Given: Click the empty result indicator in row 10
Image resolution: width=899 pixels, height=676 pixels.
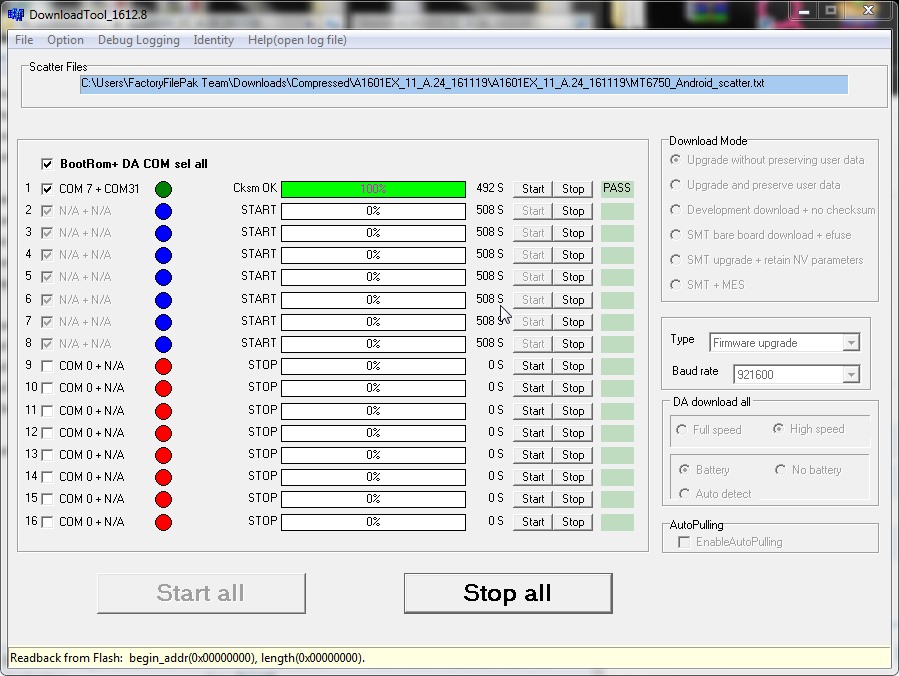Looking at the screenshot, I should 617,388.
